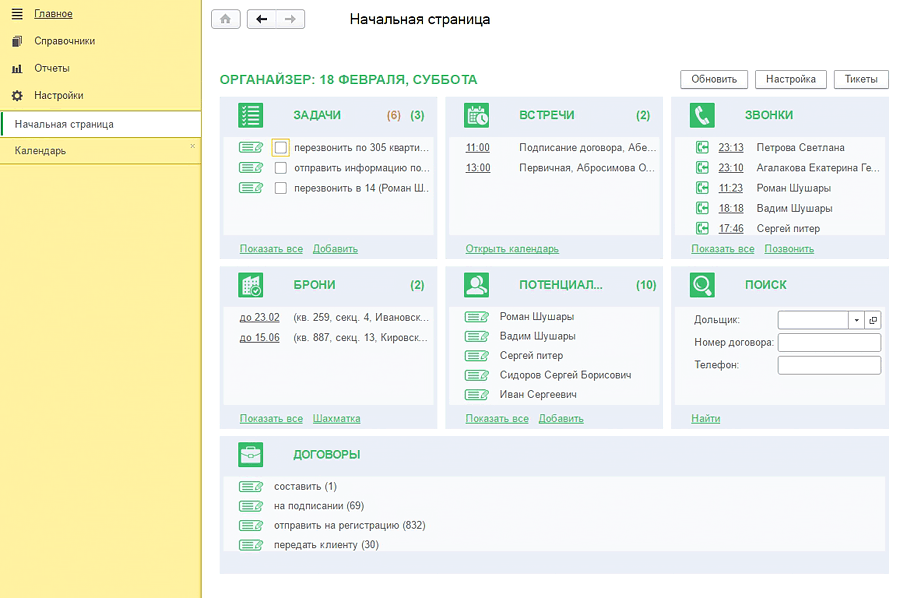The width and height of the screenshot is (900, 598).
Task: Click the open-form button next to Дольщик
Action: coord(873,320)
